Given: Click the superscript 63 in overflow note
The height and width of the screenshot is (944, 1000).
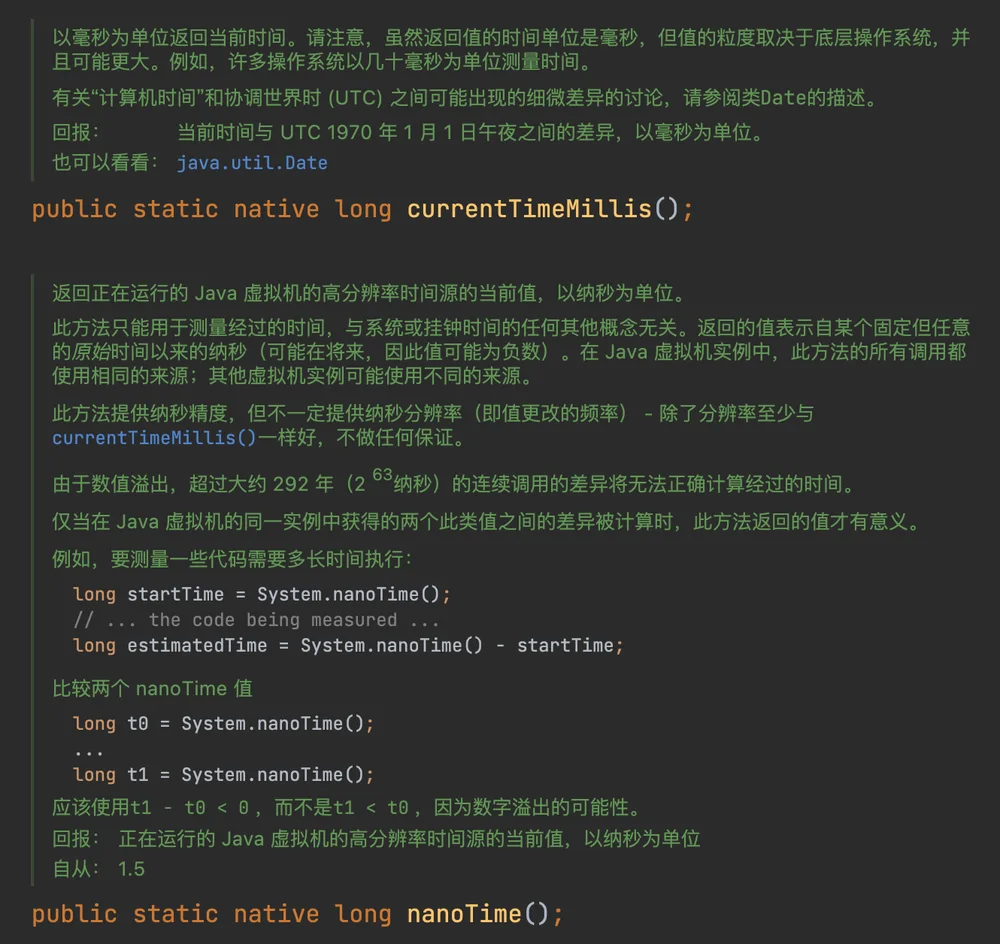Looking at the screenshot, I should point(382,475).
